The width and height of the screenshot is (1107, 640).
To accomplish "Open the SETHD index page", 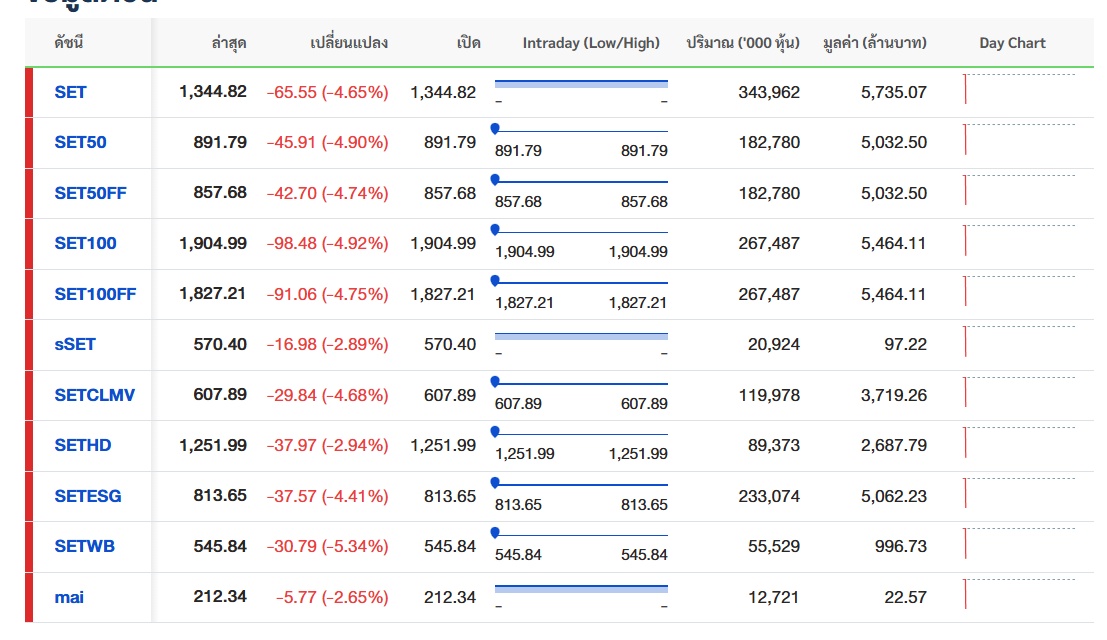I will coord(83,445).
